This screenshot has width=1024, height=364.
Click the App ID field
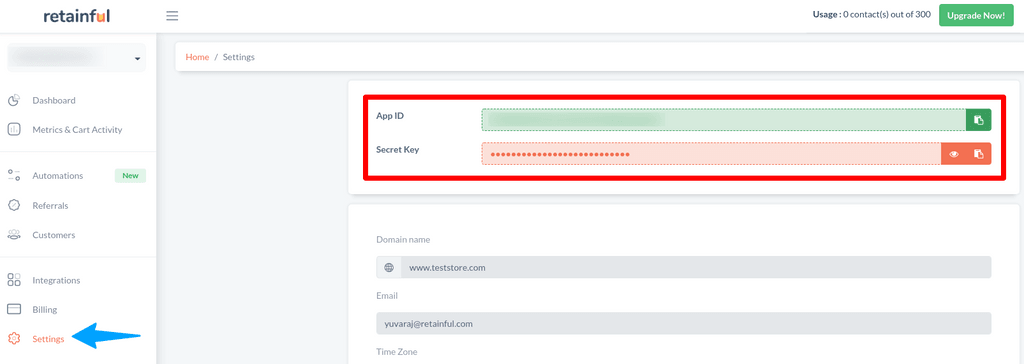pyautogui.click(x=724, y=120)
